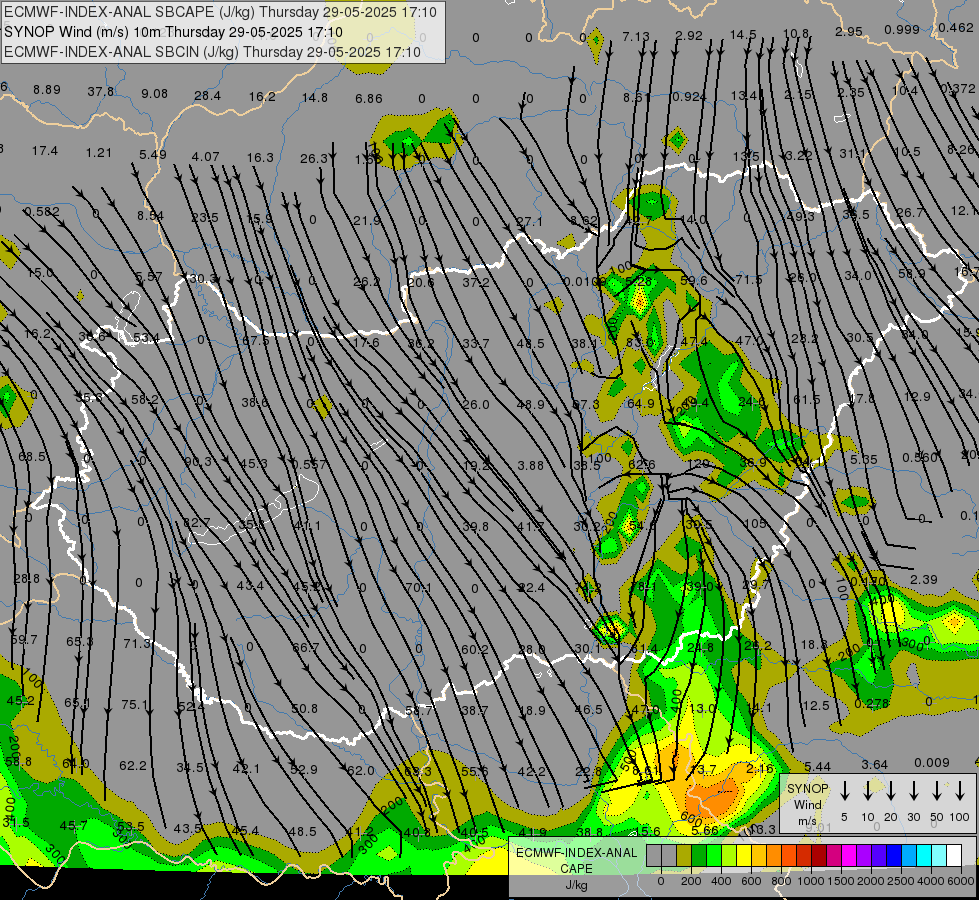Click the 12.5 value on the map
The image size is (979, 900).
tap(816, 705)
